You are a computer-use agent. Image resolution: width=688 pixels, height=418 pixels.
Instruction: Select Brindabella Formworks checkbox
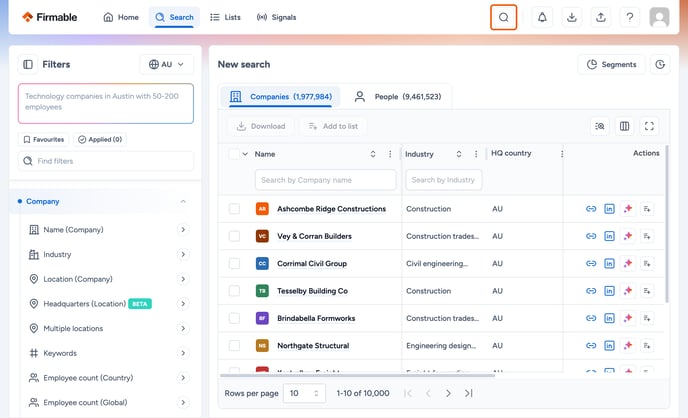tap(234, 318)
